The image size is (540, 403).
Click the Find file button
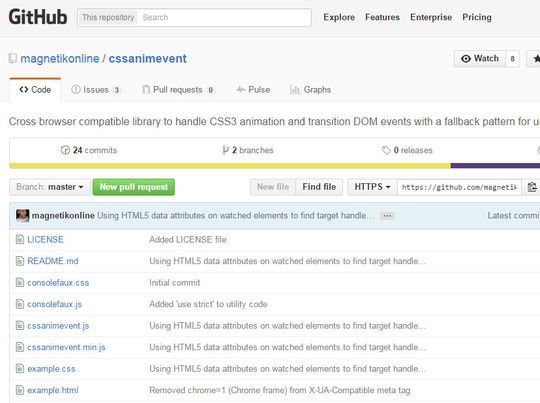319,187
